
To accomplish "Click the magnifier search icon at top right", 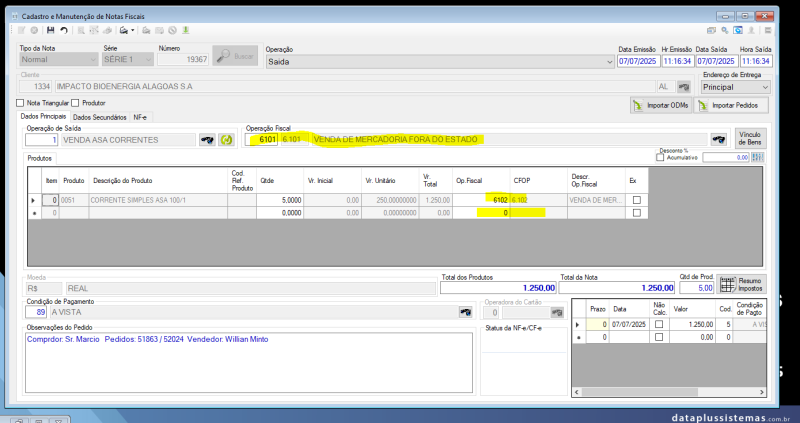I will 724,31.
